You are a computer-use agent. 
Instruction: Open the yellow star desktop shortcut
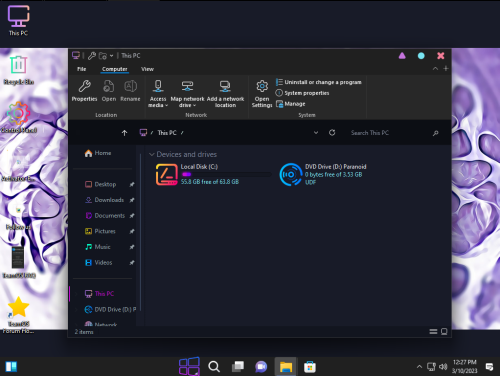tap(18, 315)
